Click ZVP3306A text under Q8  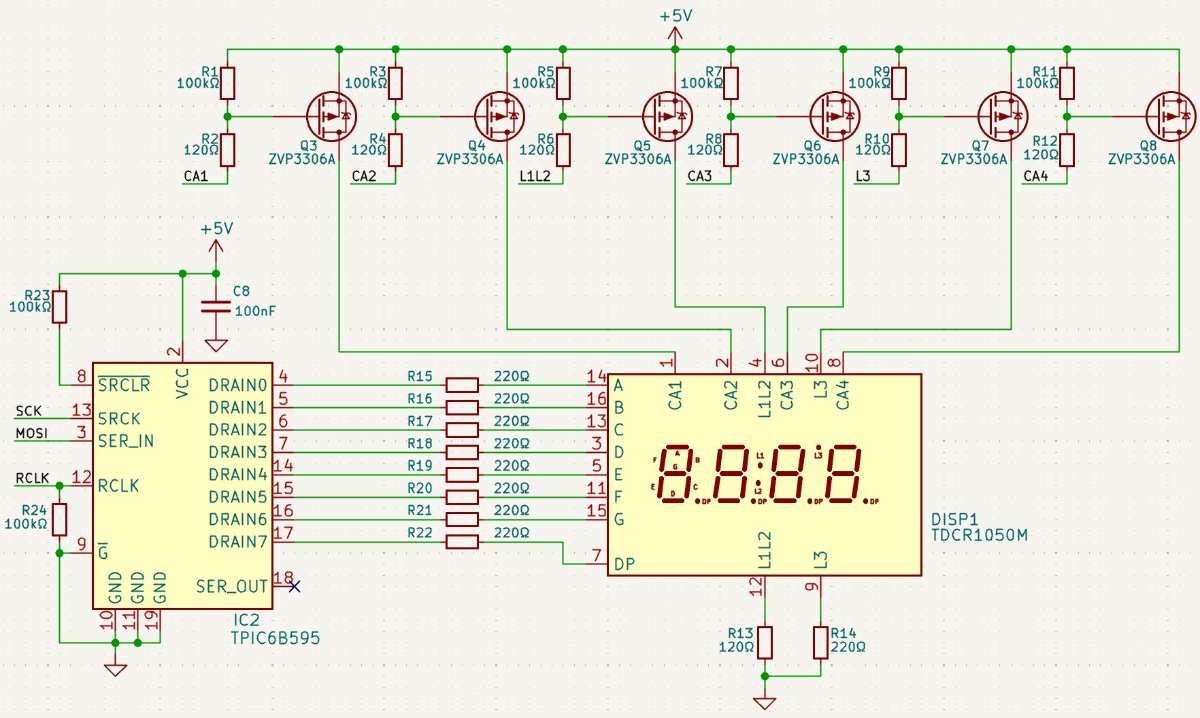click(x=1141, y=158)
